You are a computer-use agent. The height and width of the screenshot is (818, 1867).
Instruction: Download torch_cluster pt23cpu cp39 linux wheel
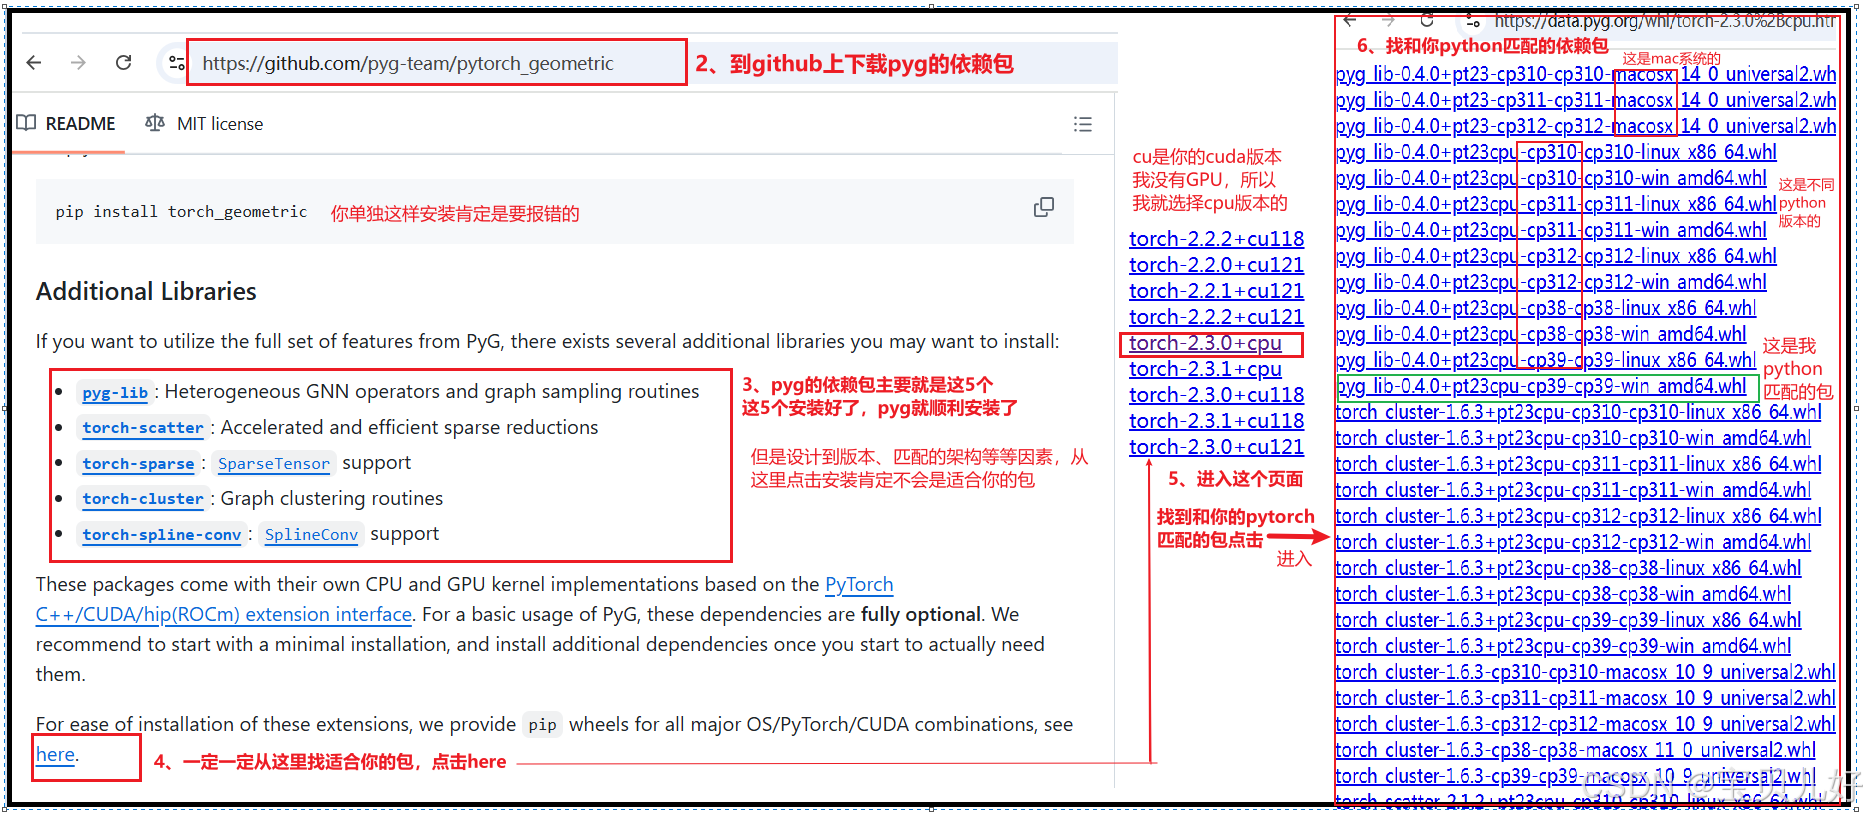click(1568, 620)
